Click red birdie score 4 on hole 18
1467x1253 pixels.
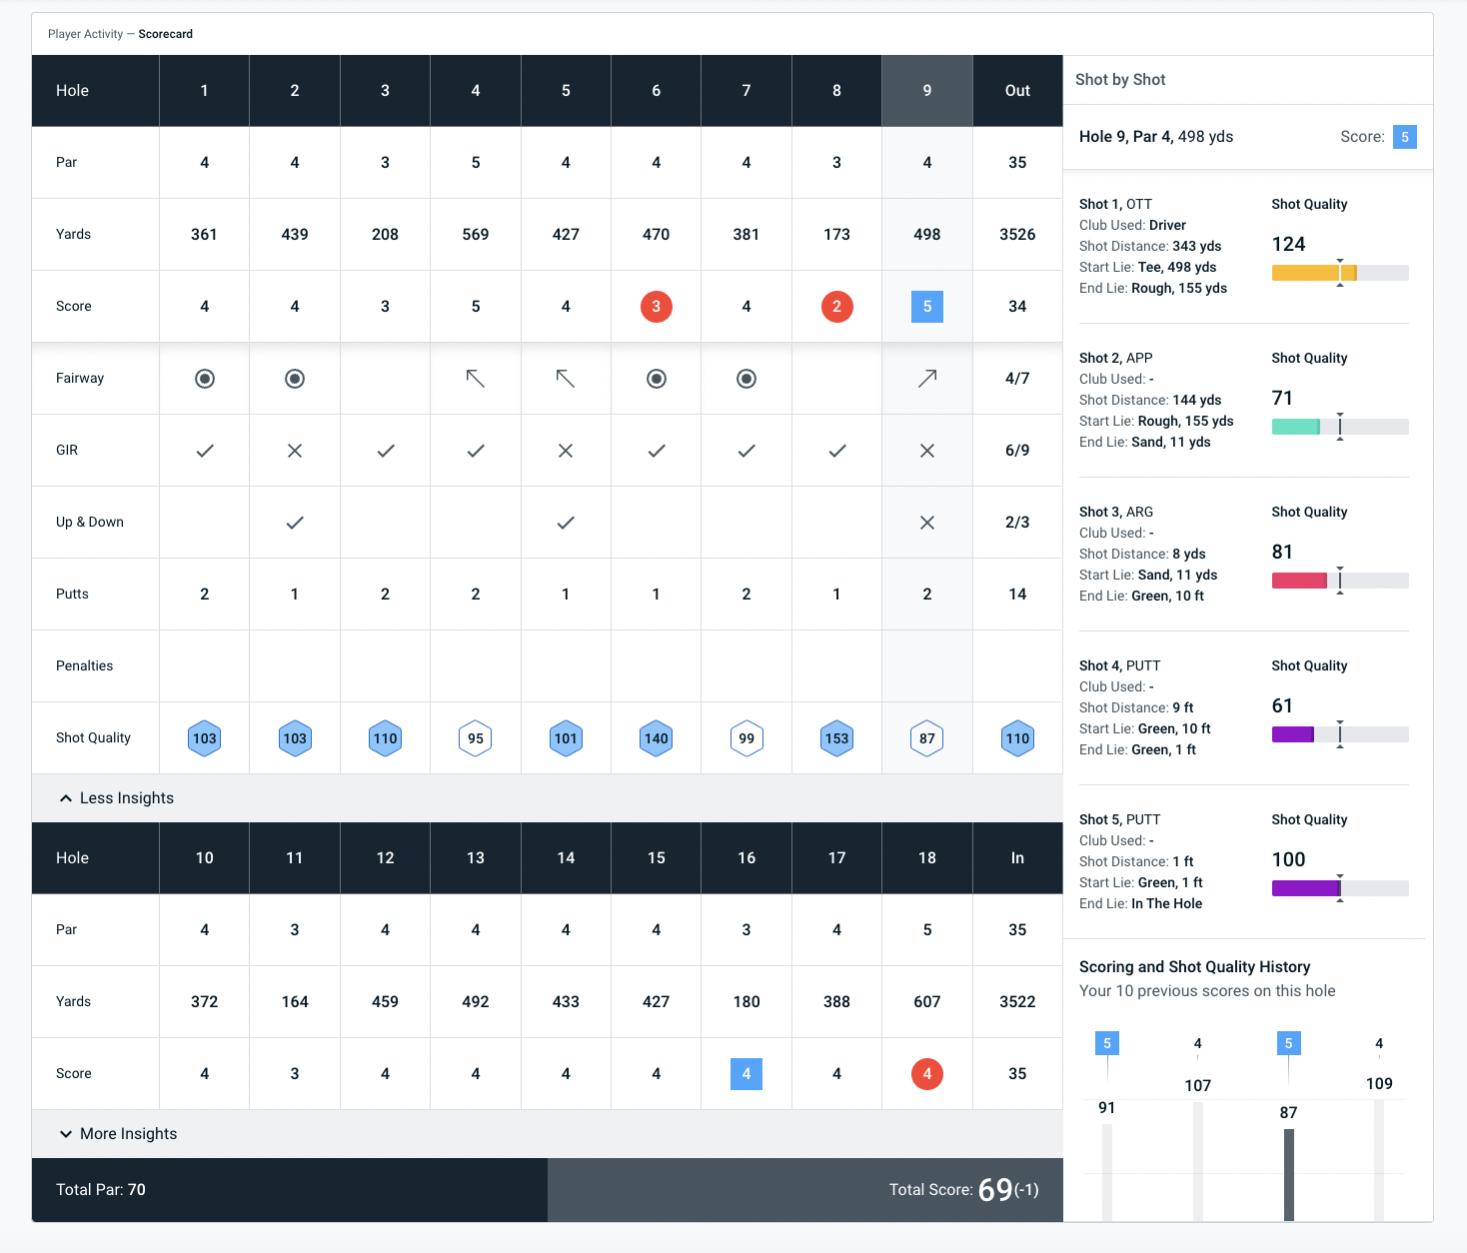927,1073
